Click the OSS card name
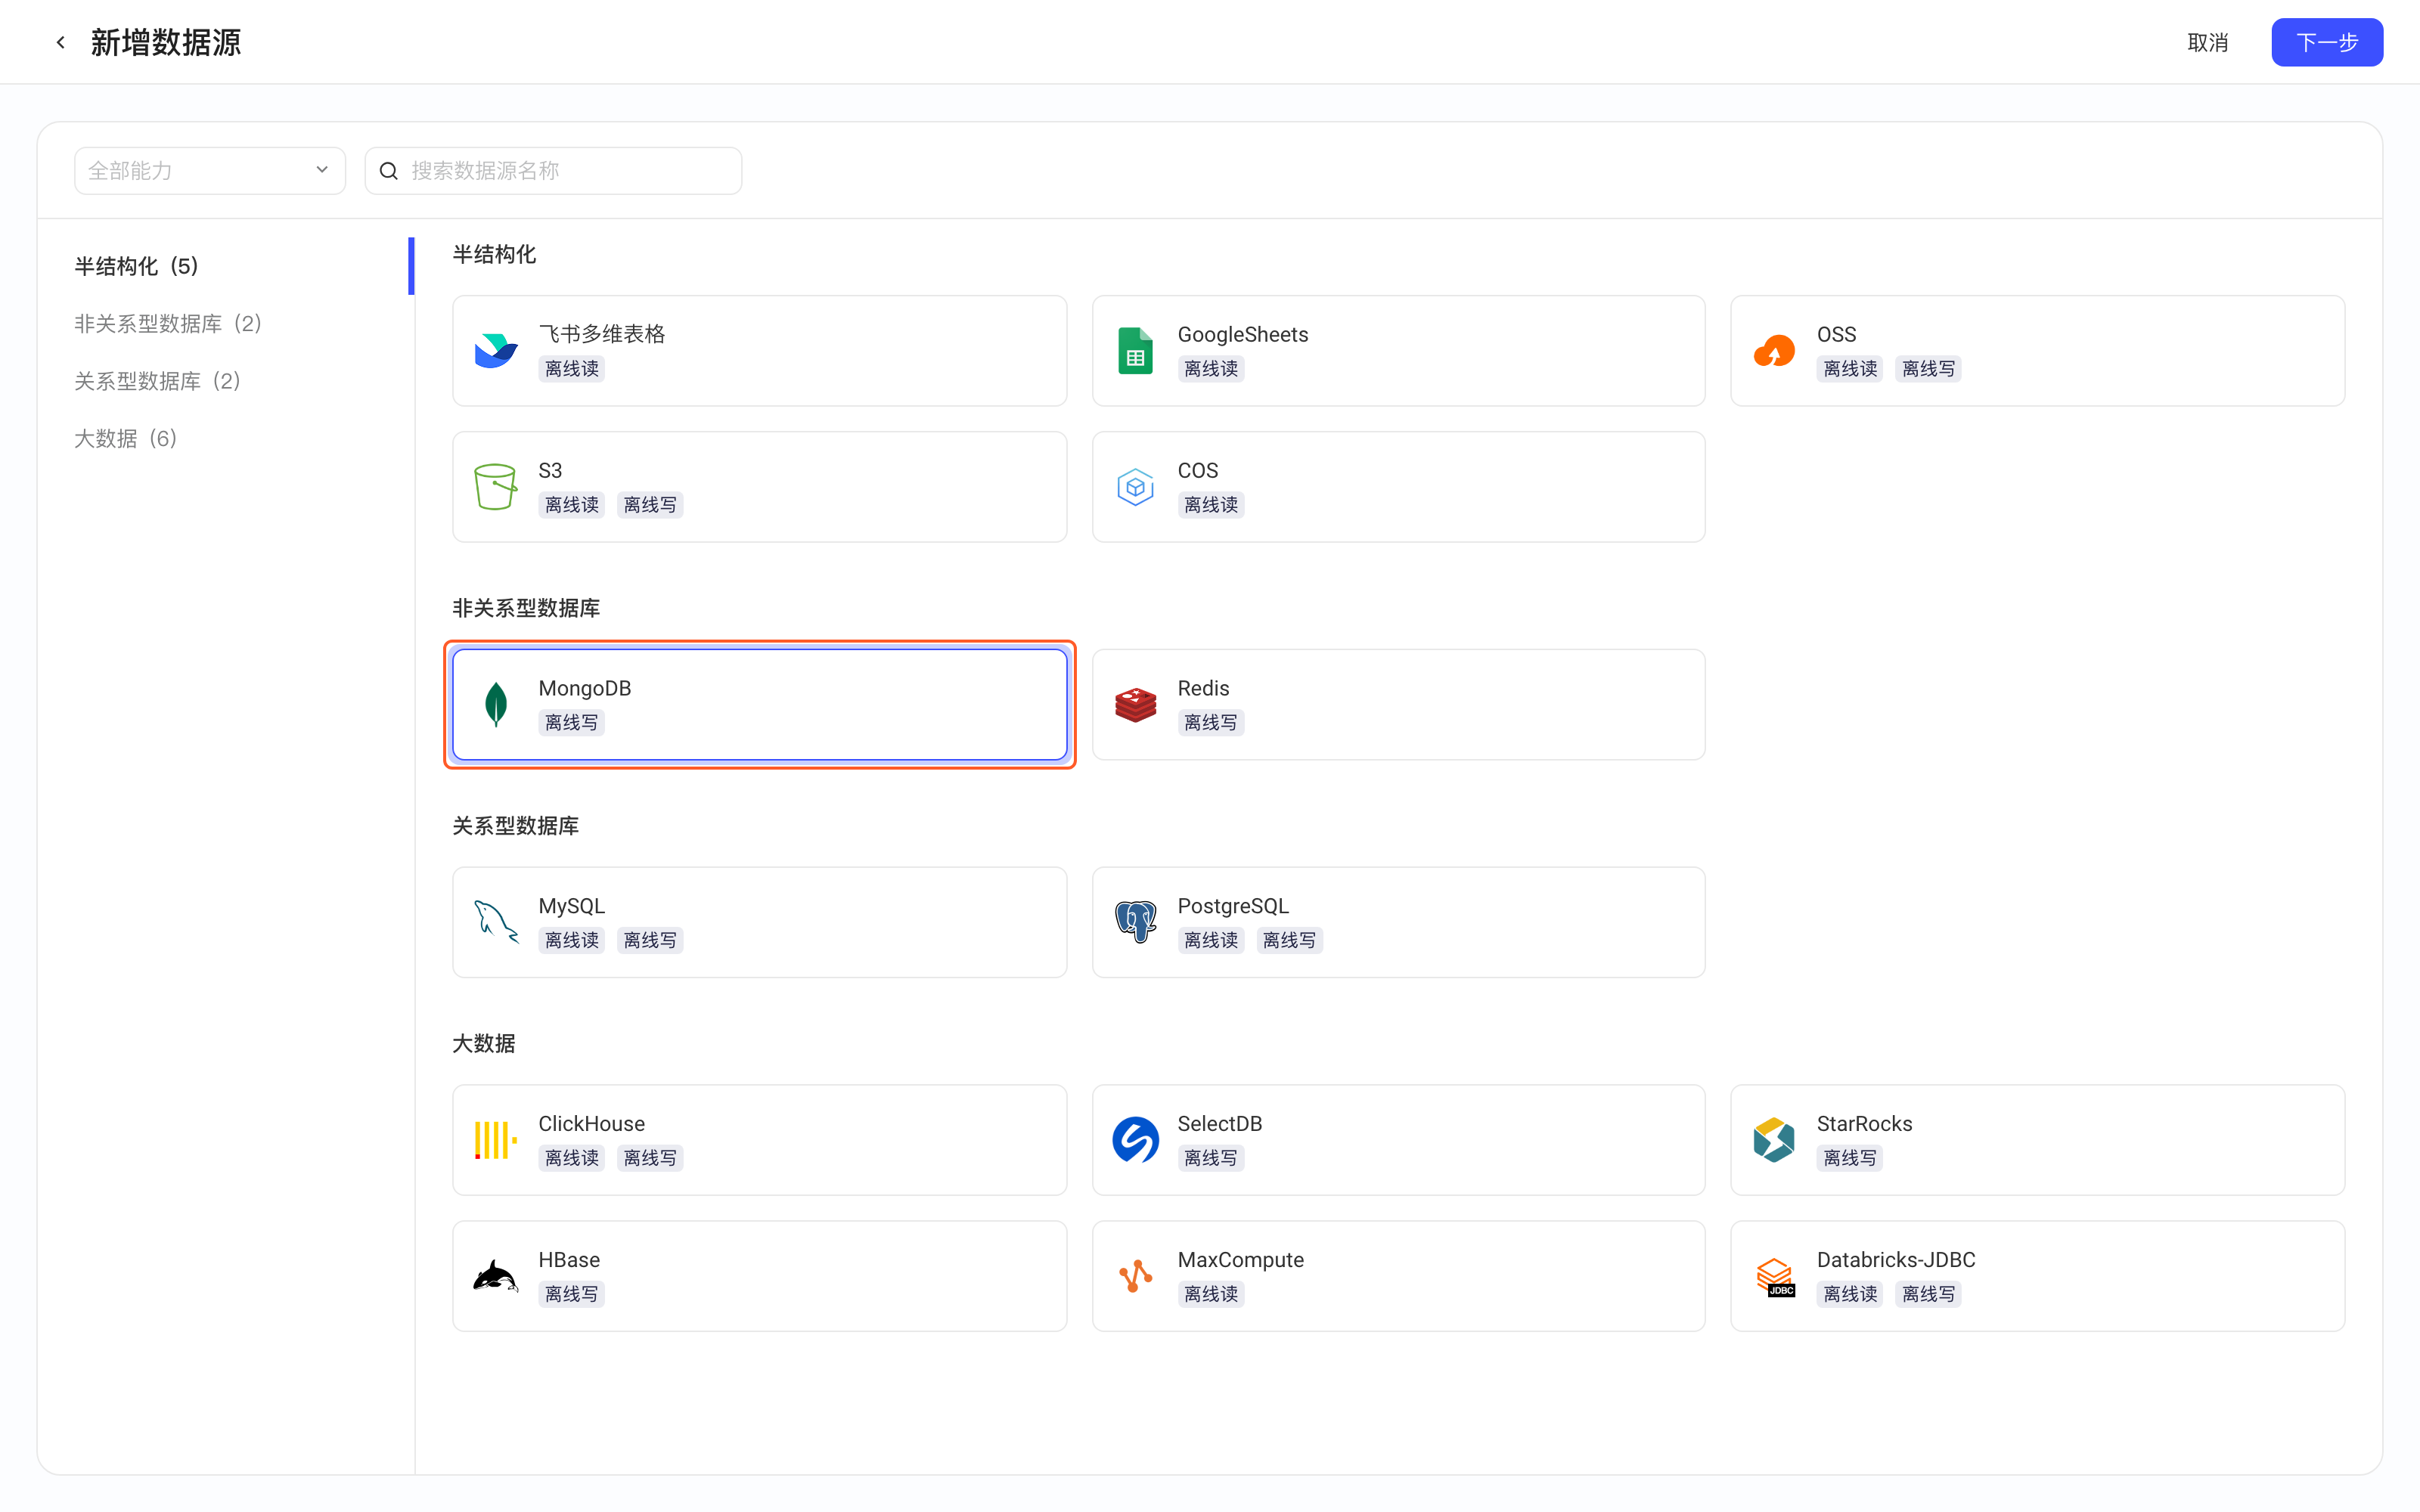This screenshot has height=1512, width=2420. pyautogui.click(x=1836, y=334)
